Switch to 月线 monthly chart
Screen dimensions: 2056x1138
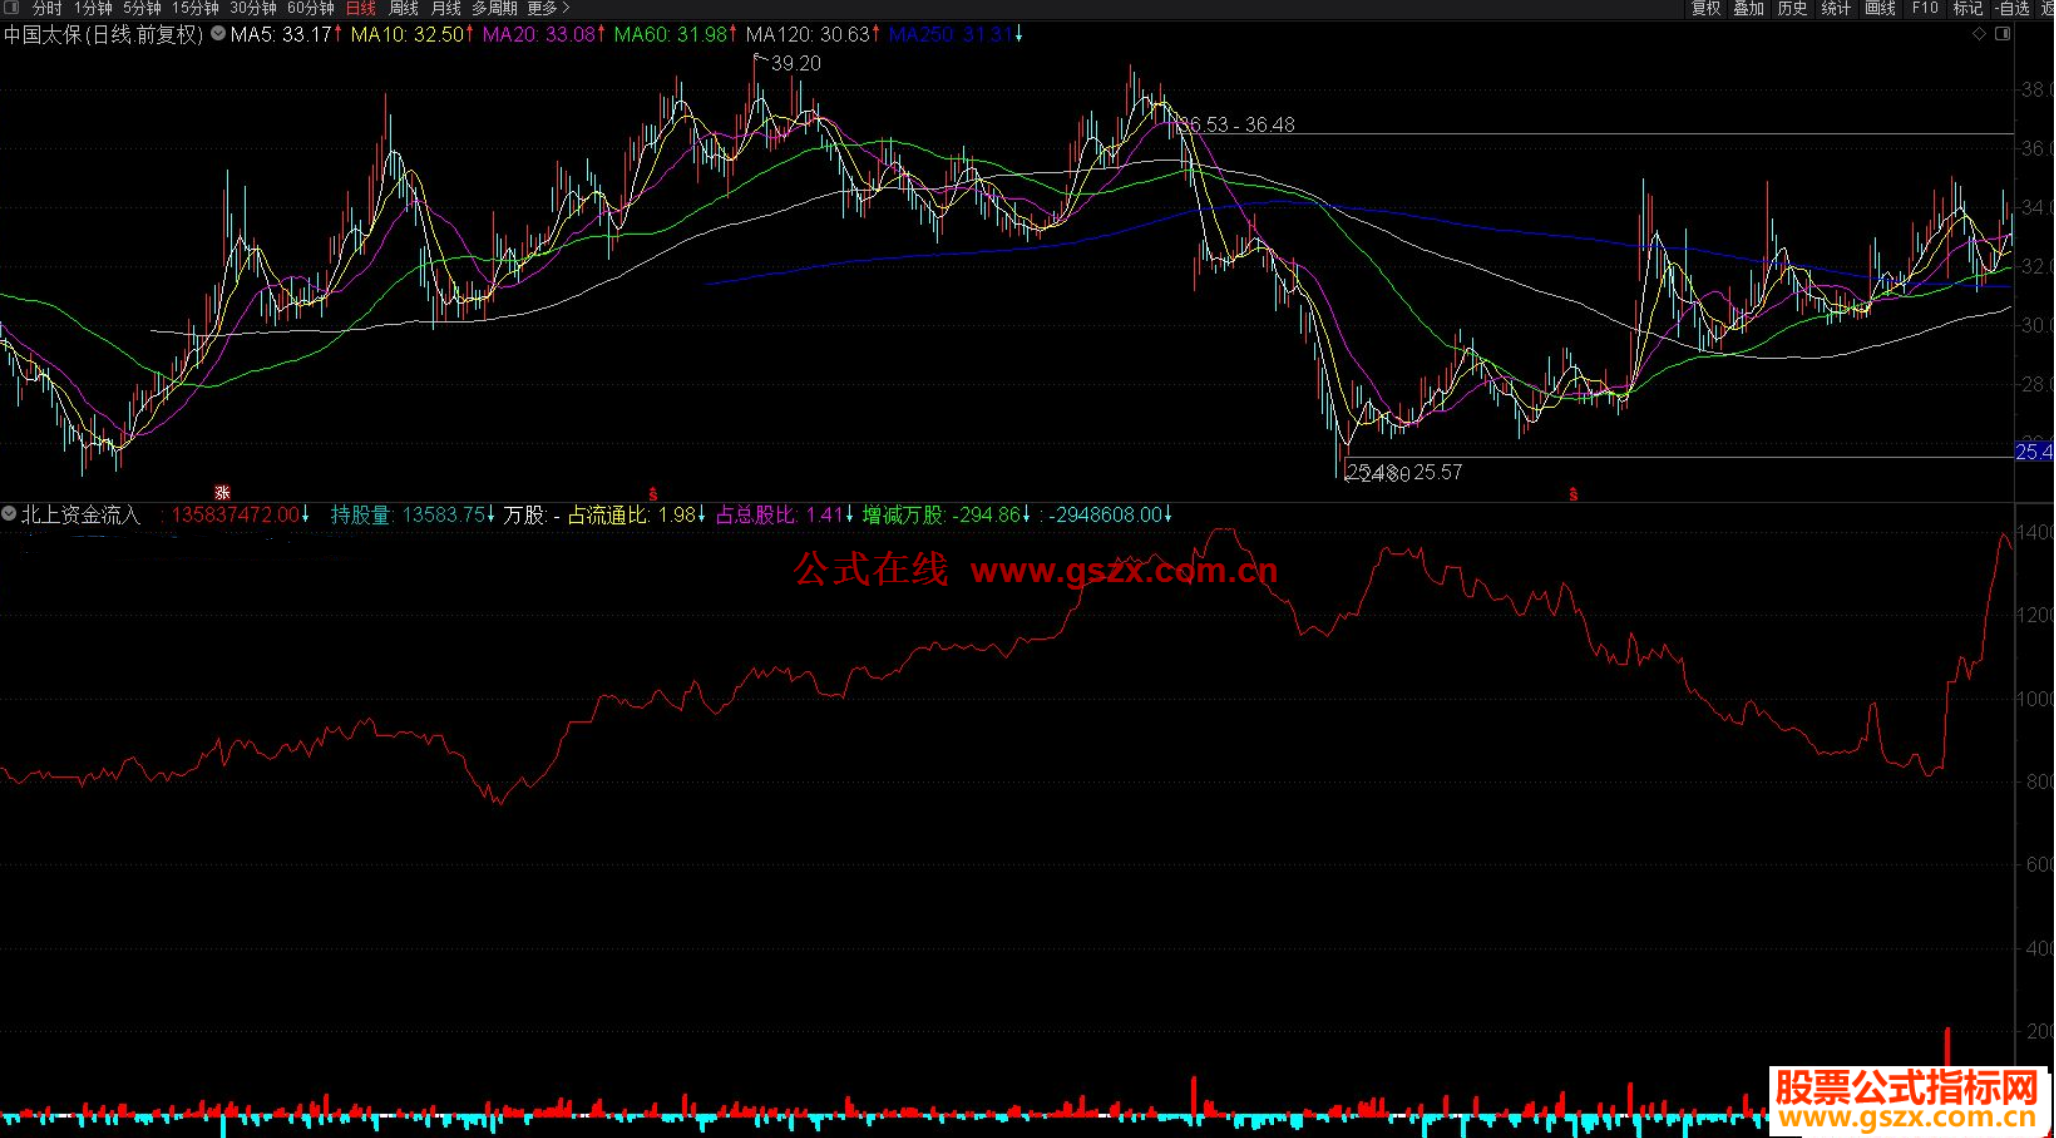446,8
